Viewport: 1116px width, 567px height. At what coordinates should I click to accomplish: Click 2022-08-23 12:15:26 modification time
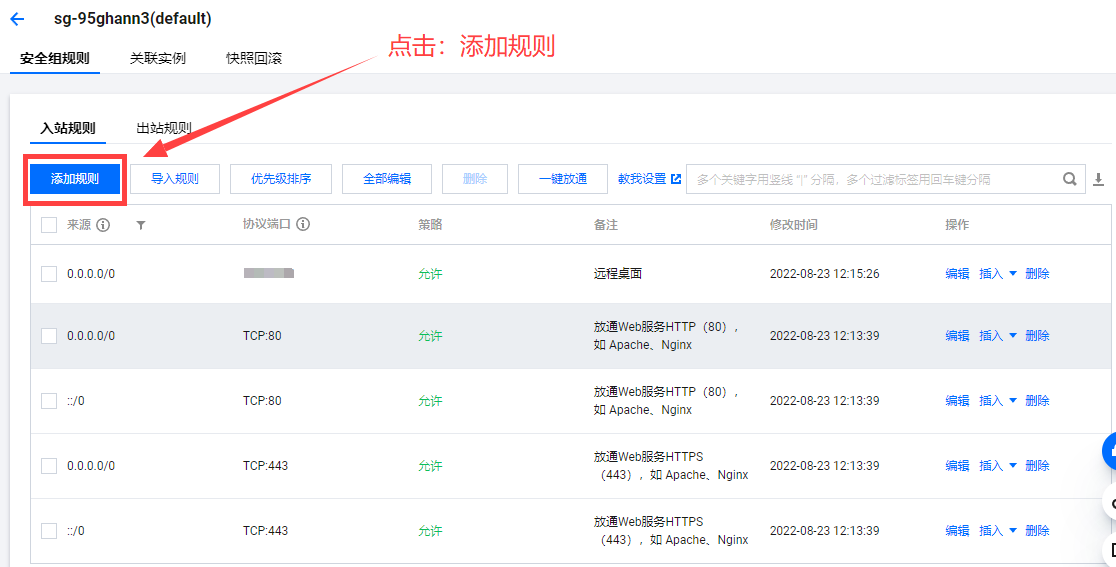click(824, 273)
